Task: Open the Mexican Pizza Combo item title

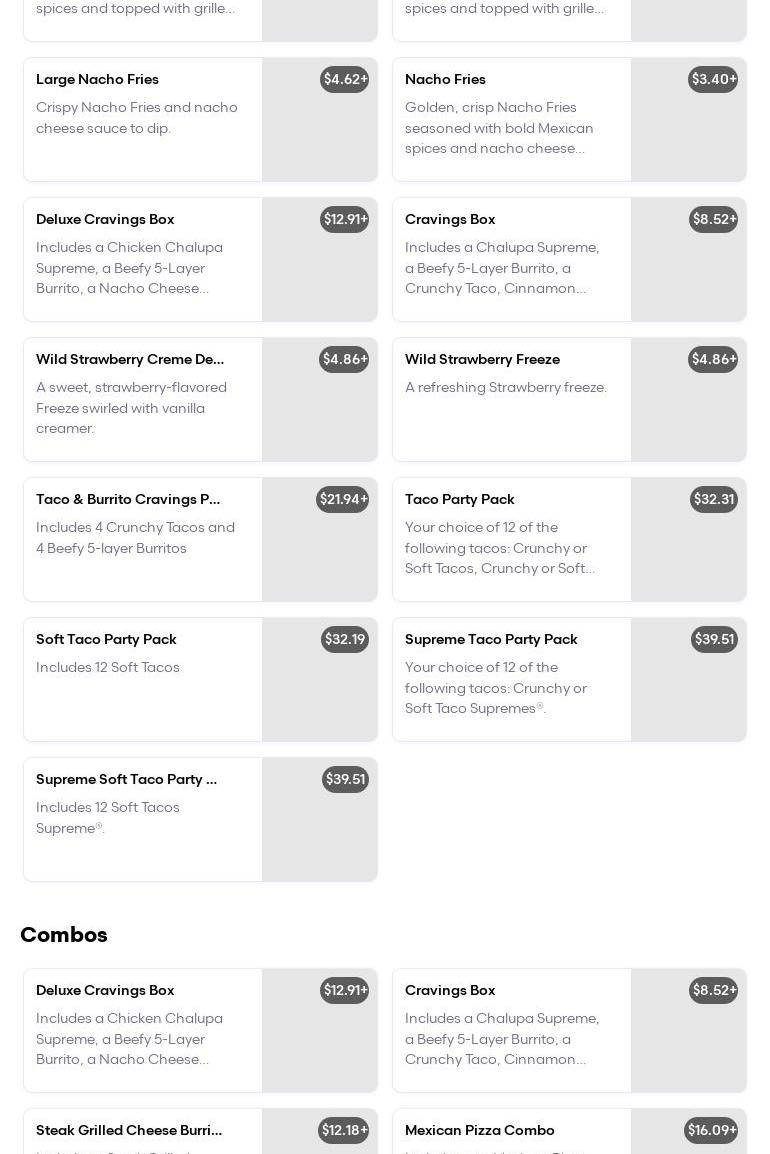Action: tap(479, 1130)
